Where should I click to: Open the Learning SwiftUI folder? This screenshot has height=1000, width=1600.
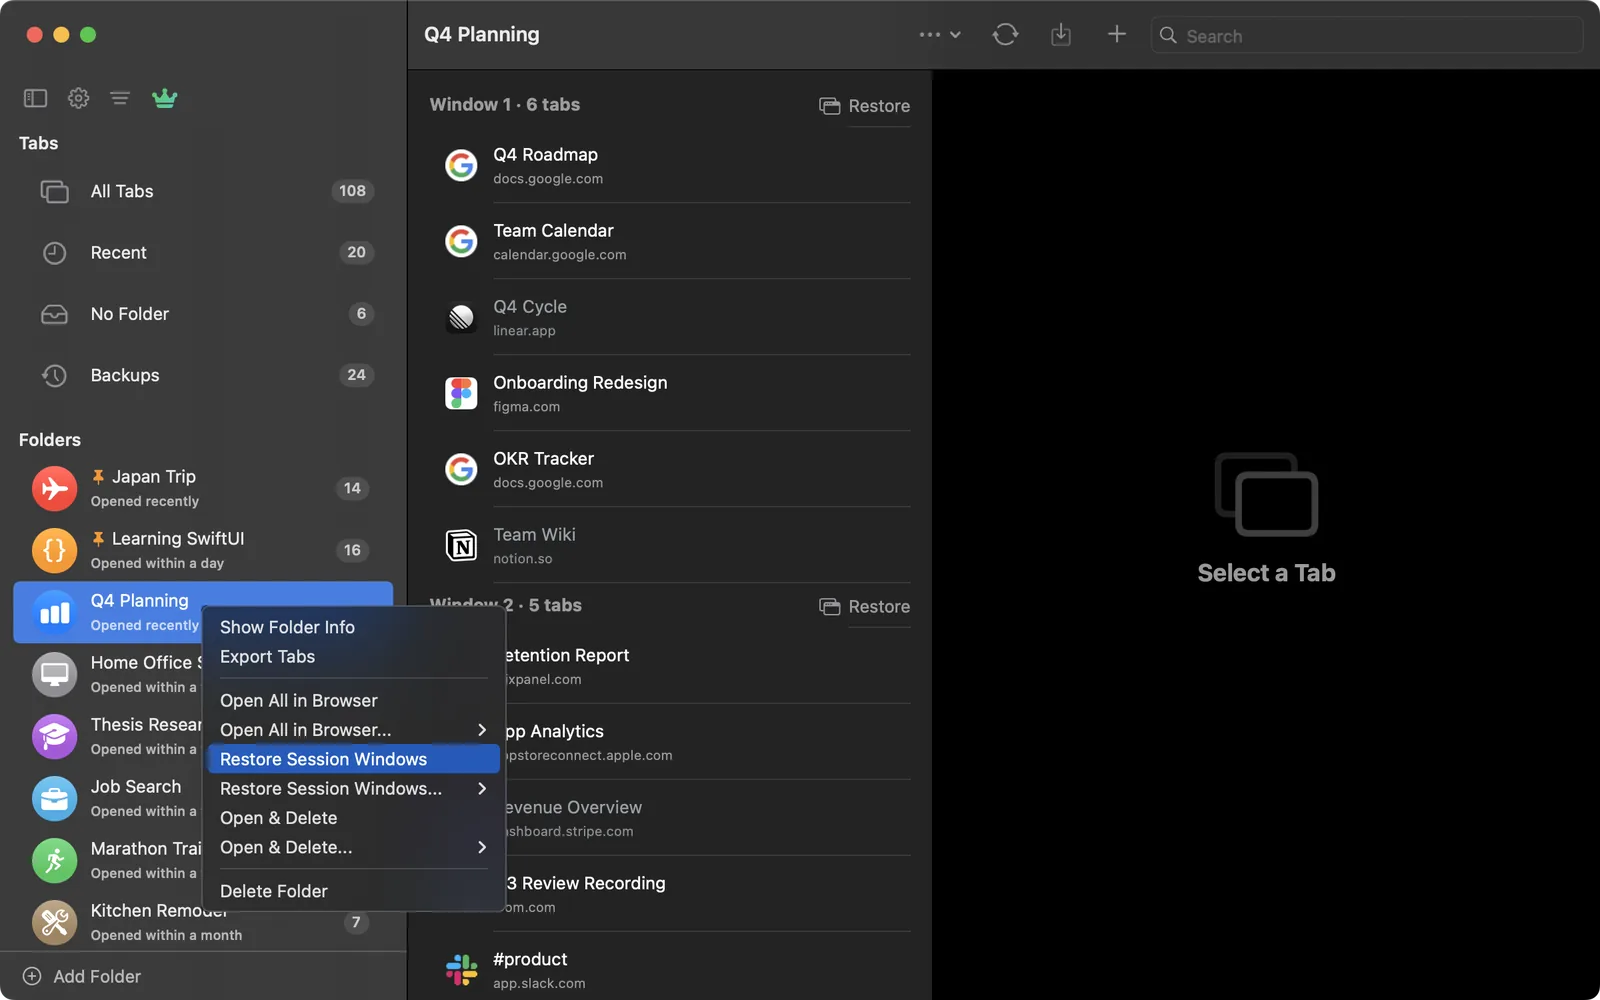click(x=203, y=550)
